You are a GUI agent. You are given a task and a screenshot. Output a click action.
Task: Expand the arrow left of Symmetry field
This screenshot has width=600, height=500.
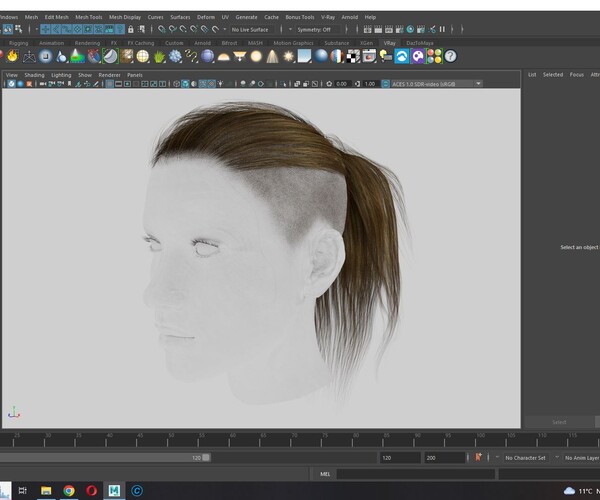point(290,29)
